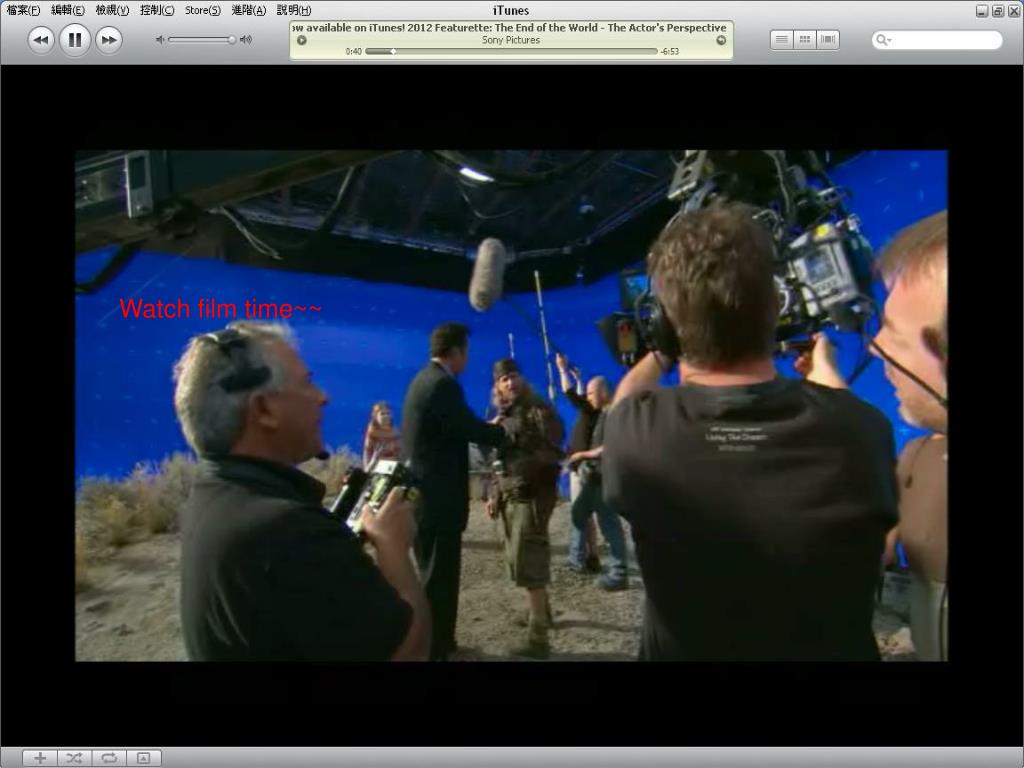This screenshot has width=1024, height=768.
Task: Open the 檢視(V) menu
Action: tap(112, 10)
